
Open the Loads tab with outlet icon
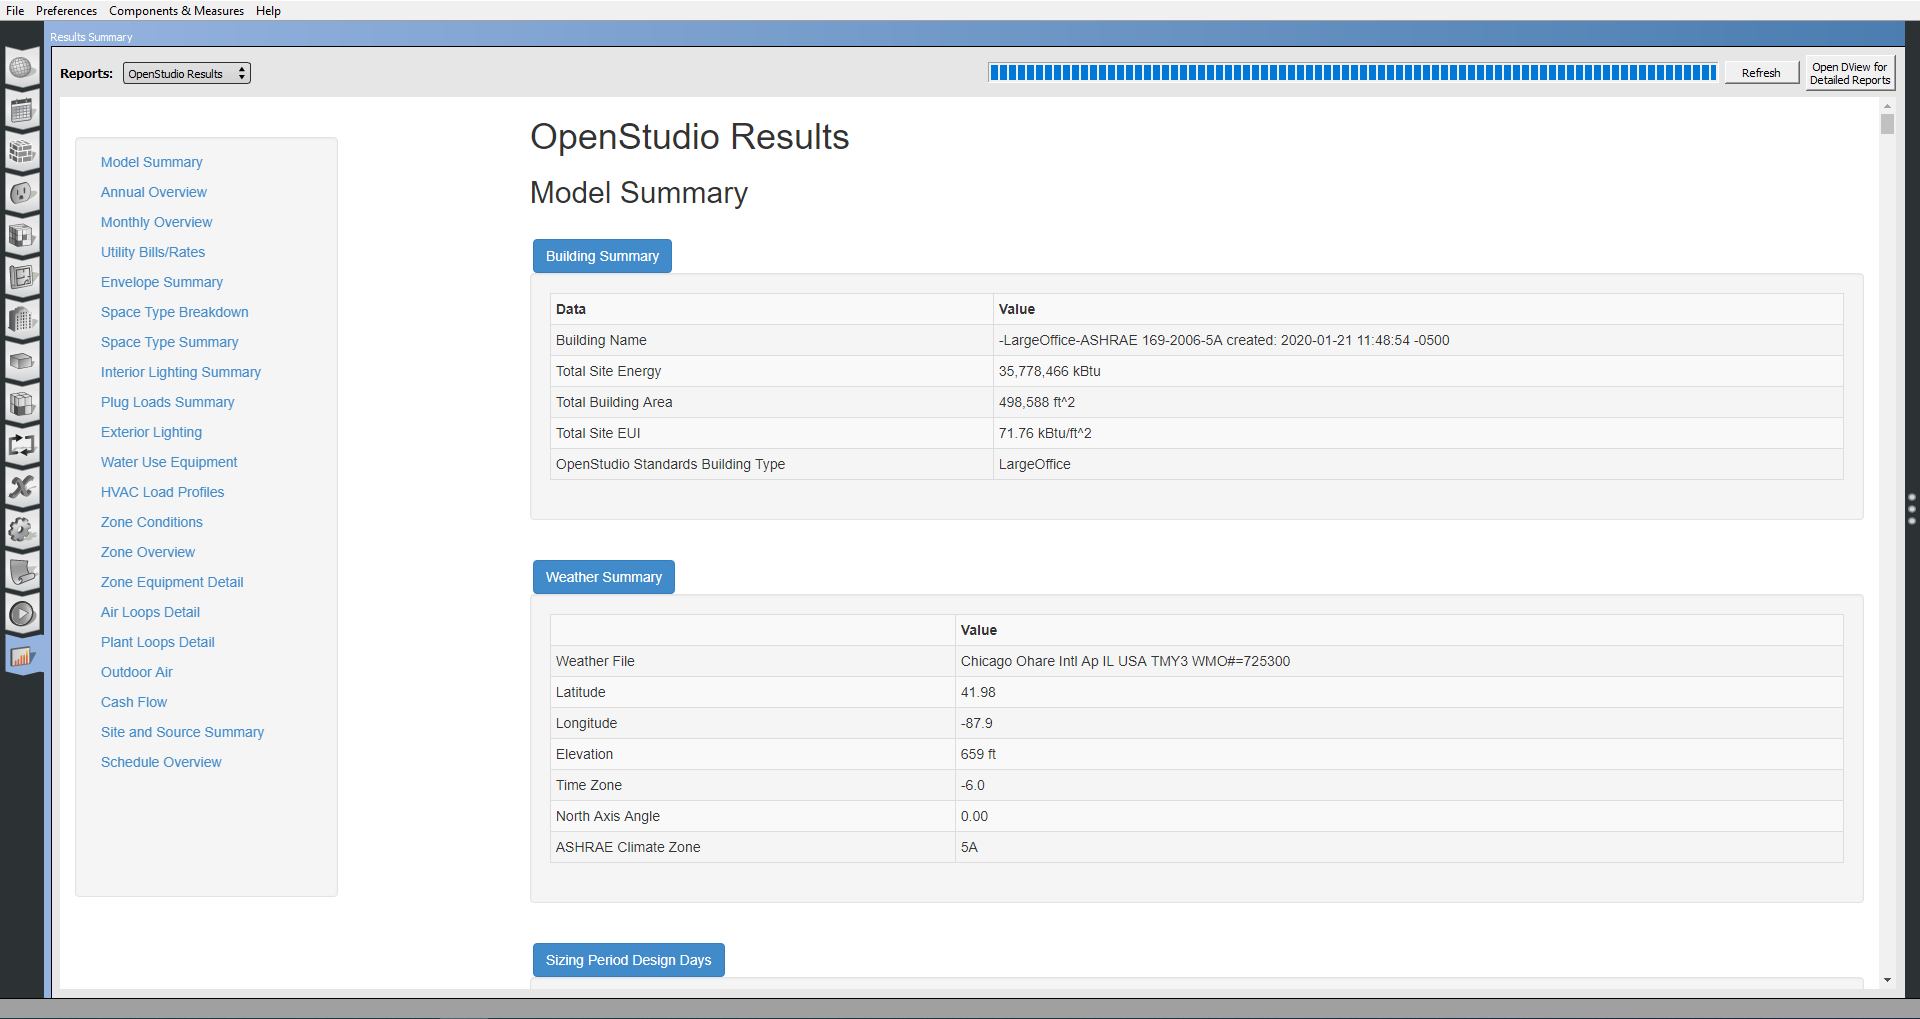(23, 194)
